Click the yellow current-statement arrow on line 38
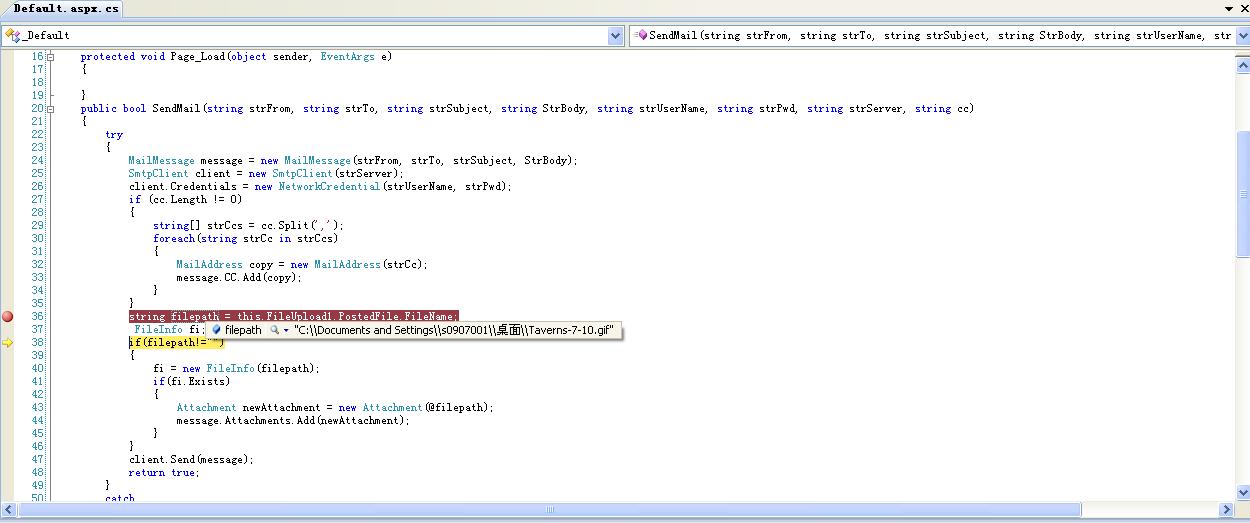The height and width of the screenshot is (523, 1250). [8, 343]
